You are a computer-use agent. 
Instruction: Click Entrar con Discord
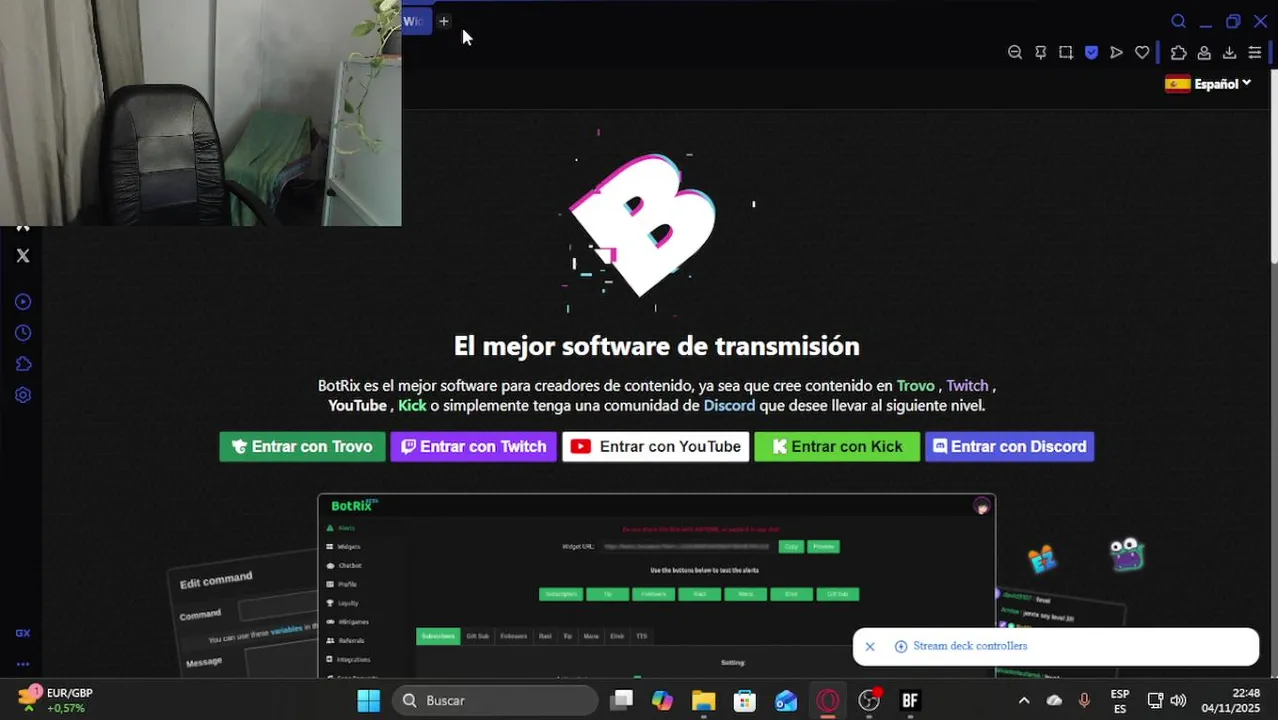pyautogui.click(x=1010, y=447)
